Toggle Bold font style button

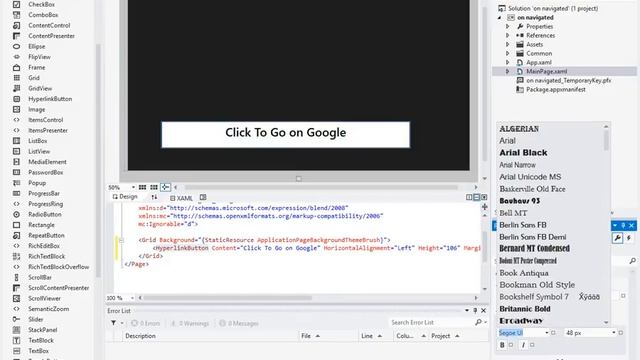coord(502,345)
